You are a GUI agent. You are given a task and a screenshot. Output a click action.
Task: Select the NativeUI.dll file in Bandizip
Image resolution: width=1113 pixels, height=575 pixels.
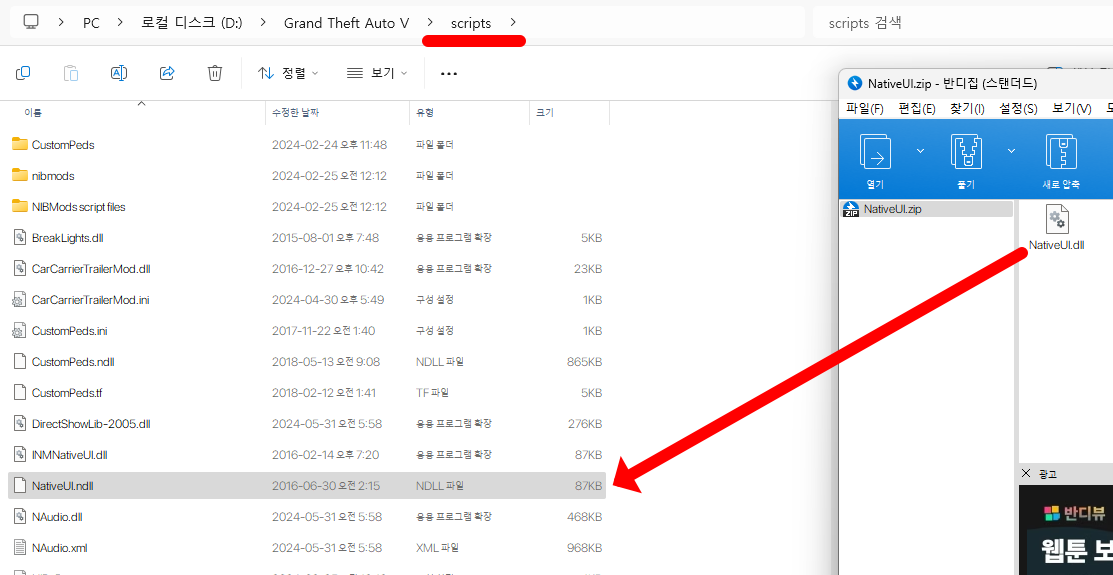point(1056,228)
